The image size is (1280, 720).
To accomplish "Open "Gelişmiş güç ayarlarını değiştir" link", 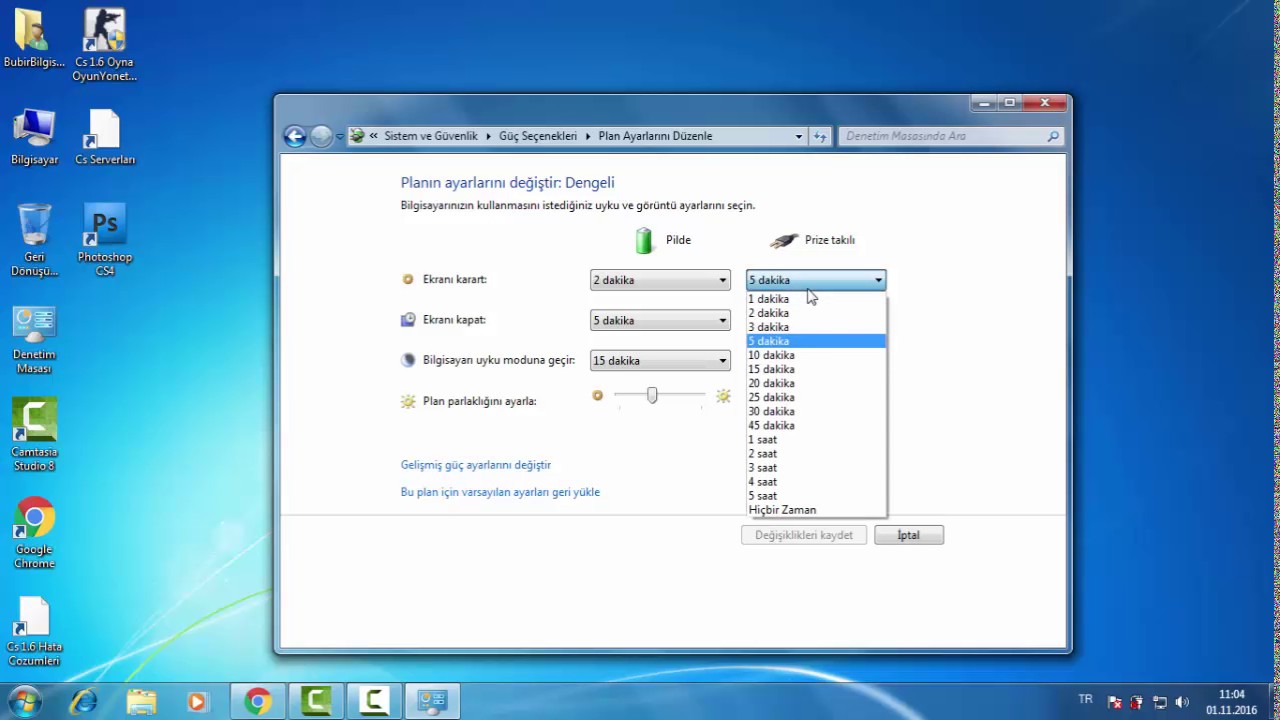I will click(476, 465).
